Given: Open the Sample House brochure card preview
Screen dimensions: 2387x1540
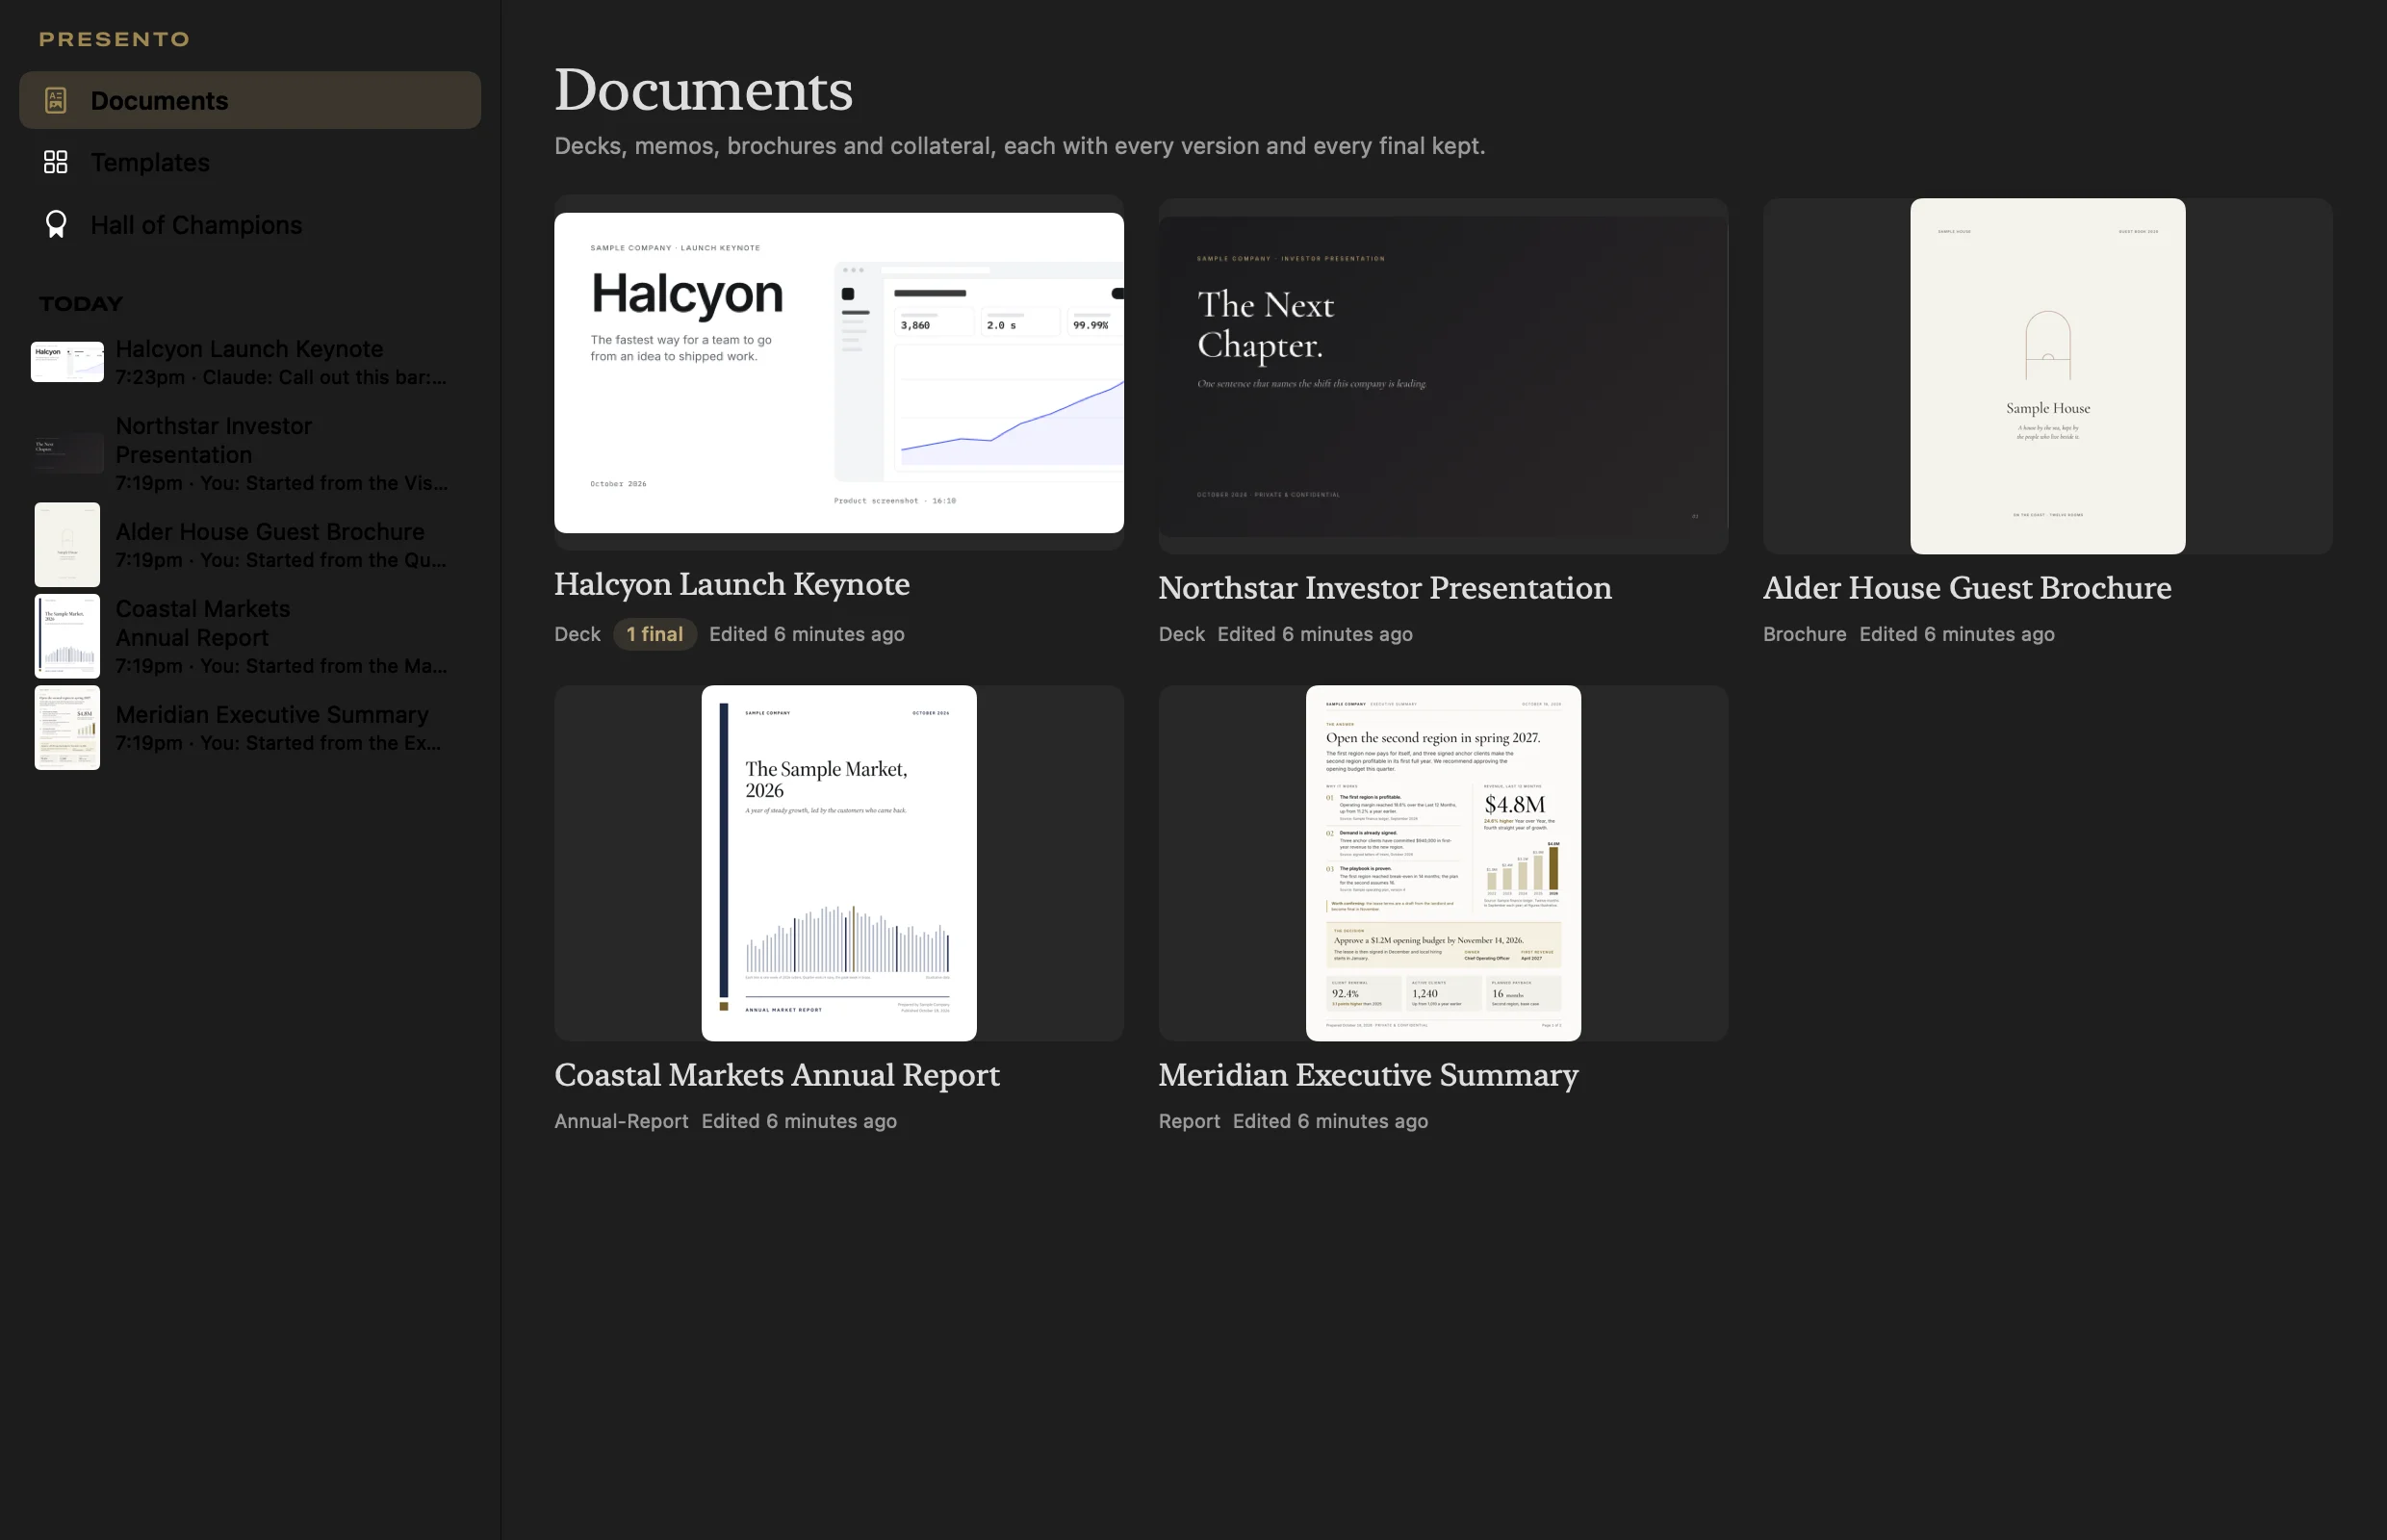Looking at the screenshot, I should click(x=2047, y=376).
